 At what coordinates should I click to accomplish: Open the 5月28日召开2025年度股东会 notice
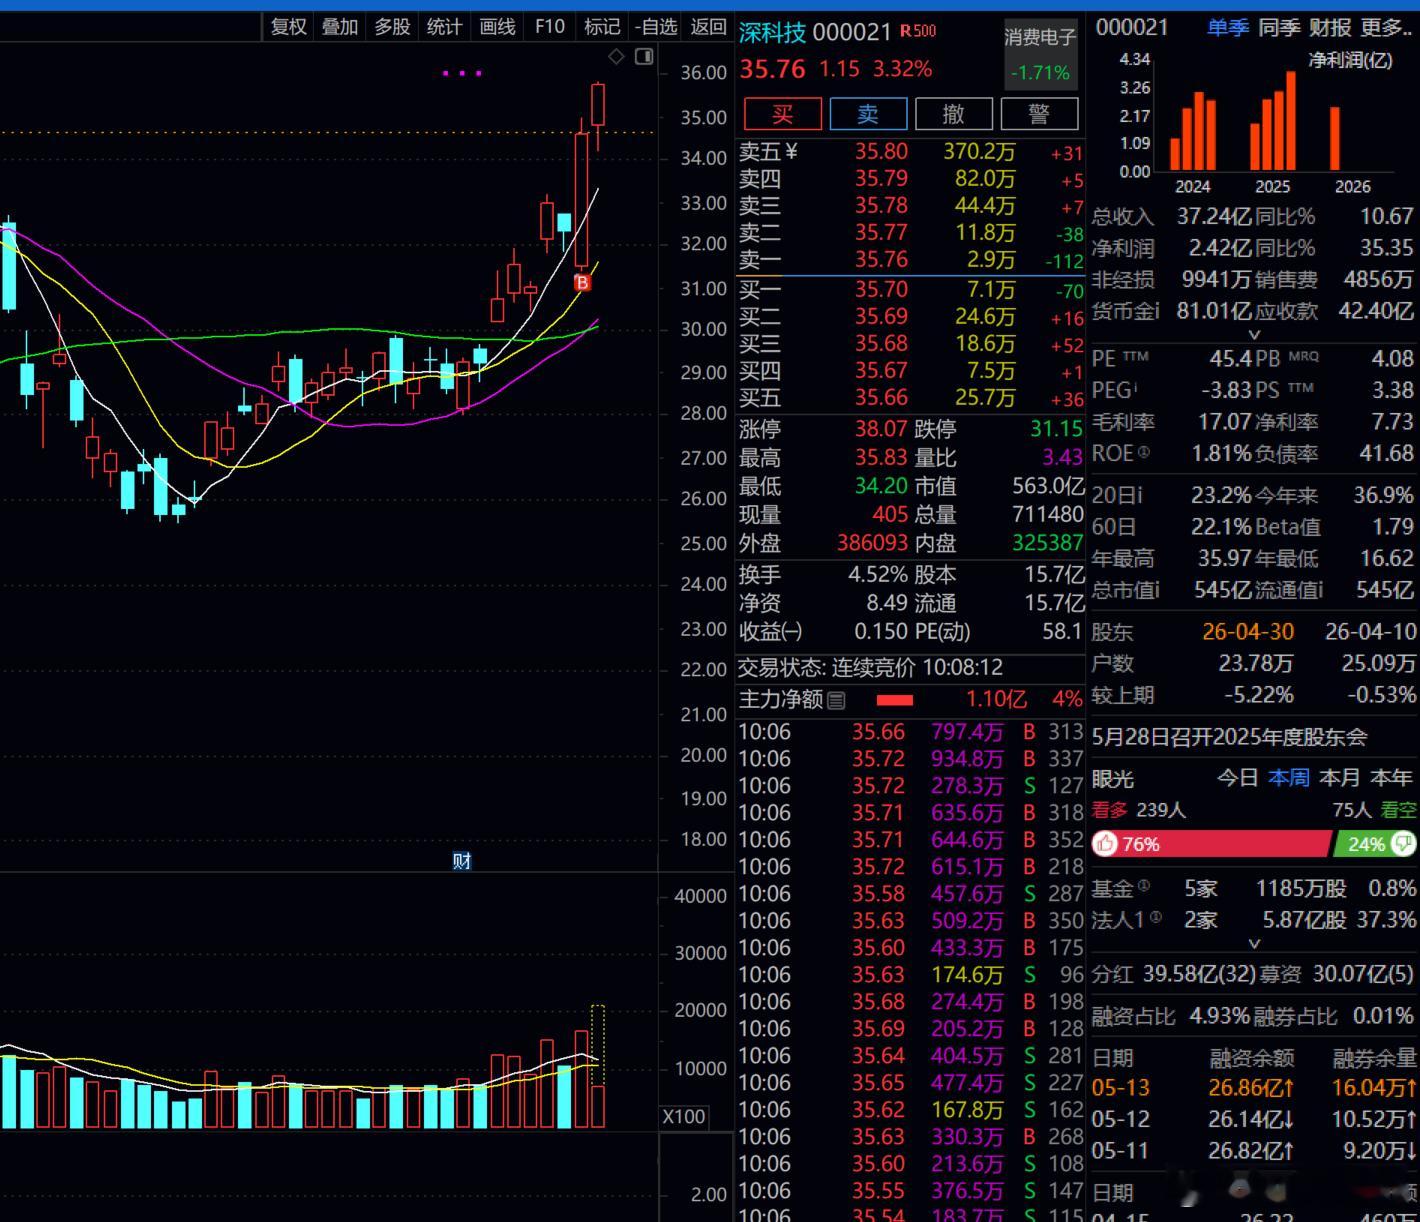click(1229, 737)
